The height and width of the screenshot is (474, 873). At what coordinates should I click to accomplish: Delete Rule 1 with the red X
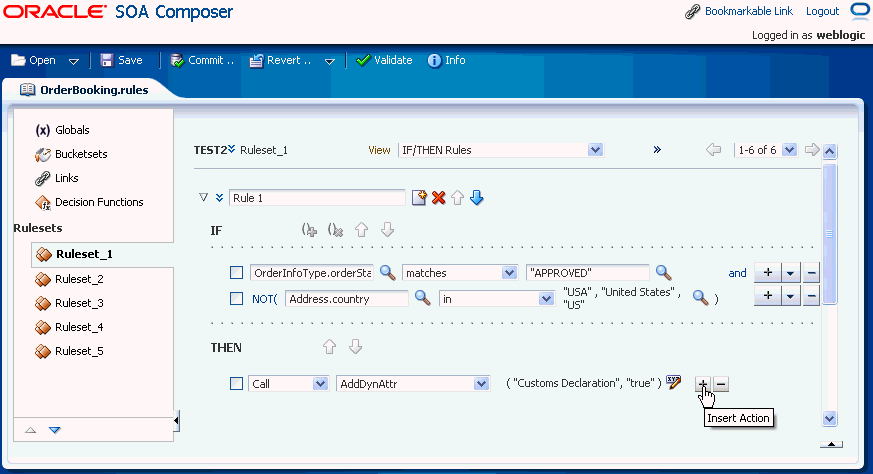pos(439,198)
